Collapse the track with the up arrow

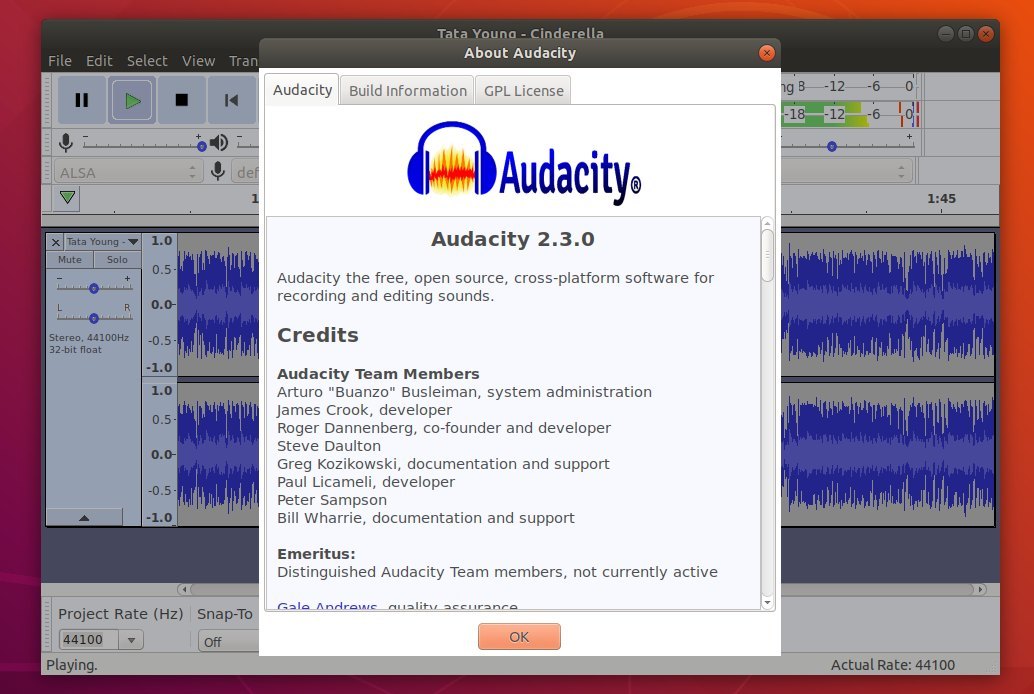[84, 518]
